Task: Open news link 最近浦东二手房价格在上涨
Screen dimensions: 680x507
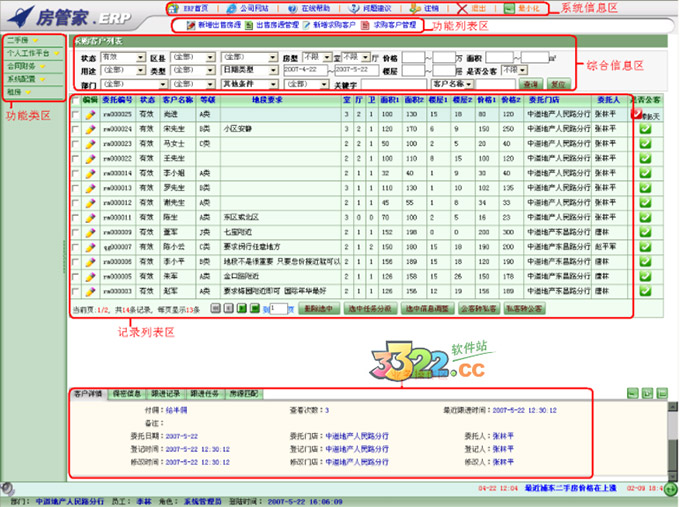Action: point(570,488)
